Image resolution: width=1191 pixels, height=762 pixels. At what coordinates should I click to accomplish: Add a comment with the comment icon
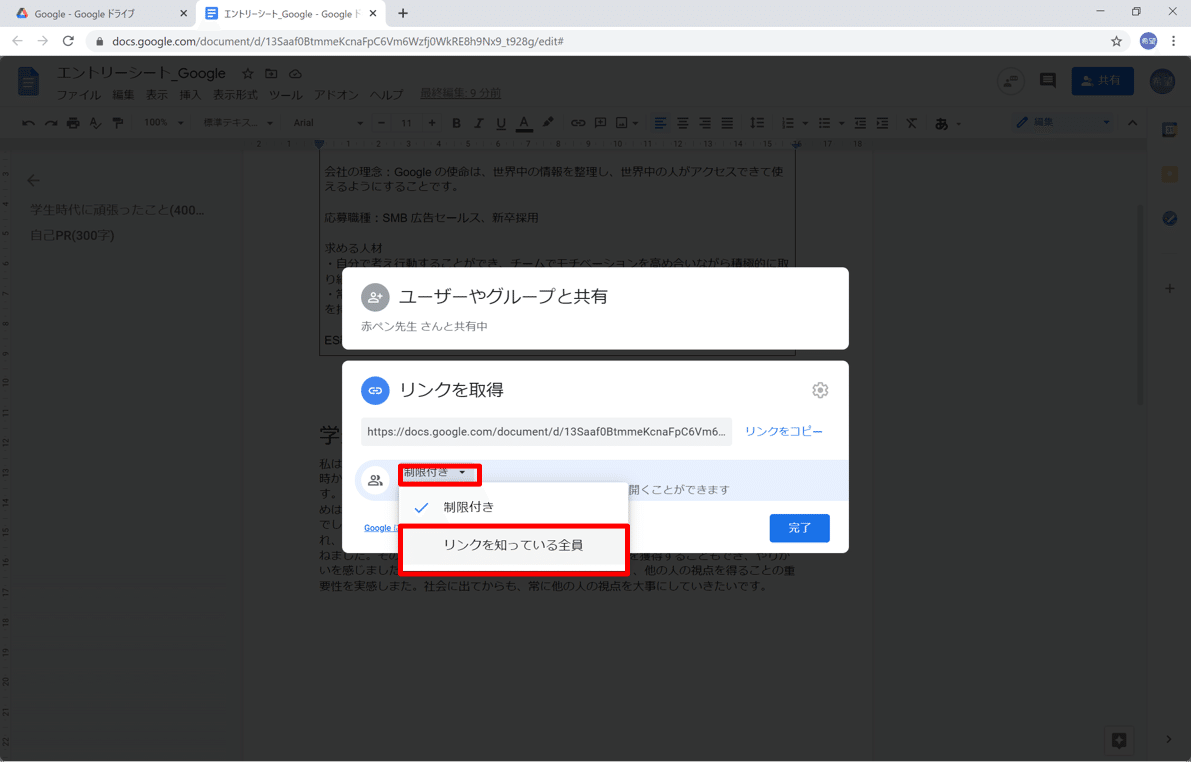pos(600,123)
